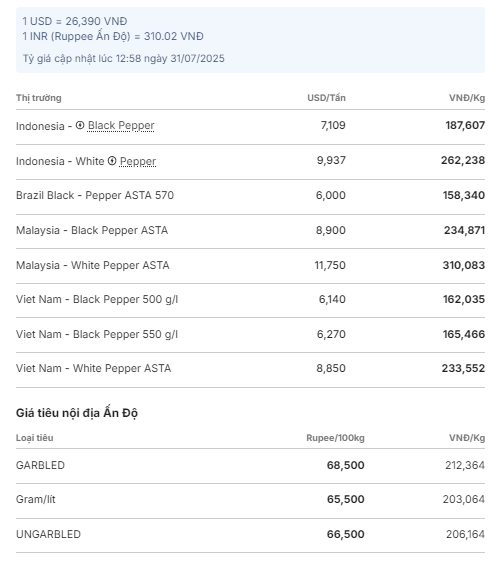Select Malaysia - White Pepper ASTA row
The image size is (496, 562).
pyautogui.click(x=250, y=265)
